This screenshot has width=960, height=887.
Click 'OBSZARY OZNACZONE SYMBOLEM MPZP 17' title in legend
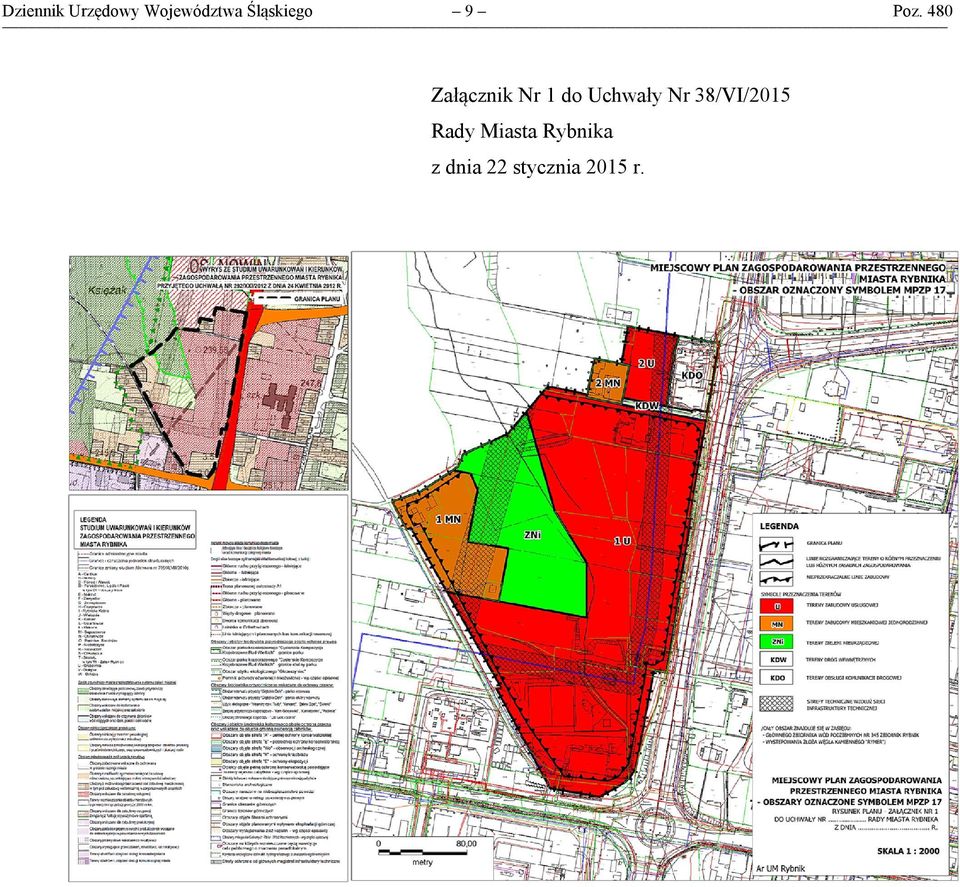pos(849,801)
